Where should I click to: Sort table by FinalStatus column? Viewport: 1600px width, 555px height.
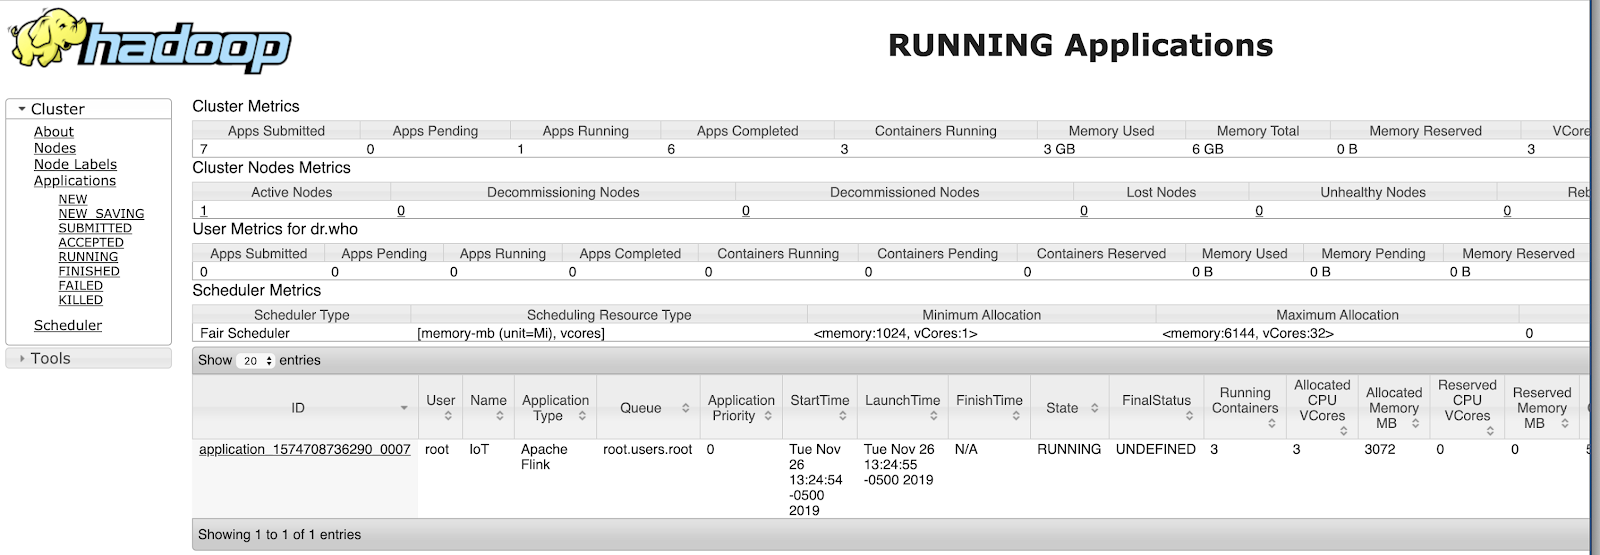[x=1157, y=407]
